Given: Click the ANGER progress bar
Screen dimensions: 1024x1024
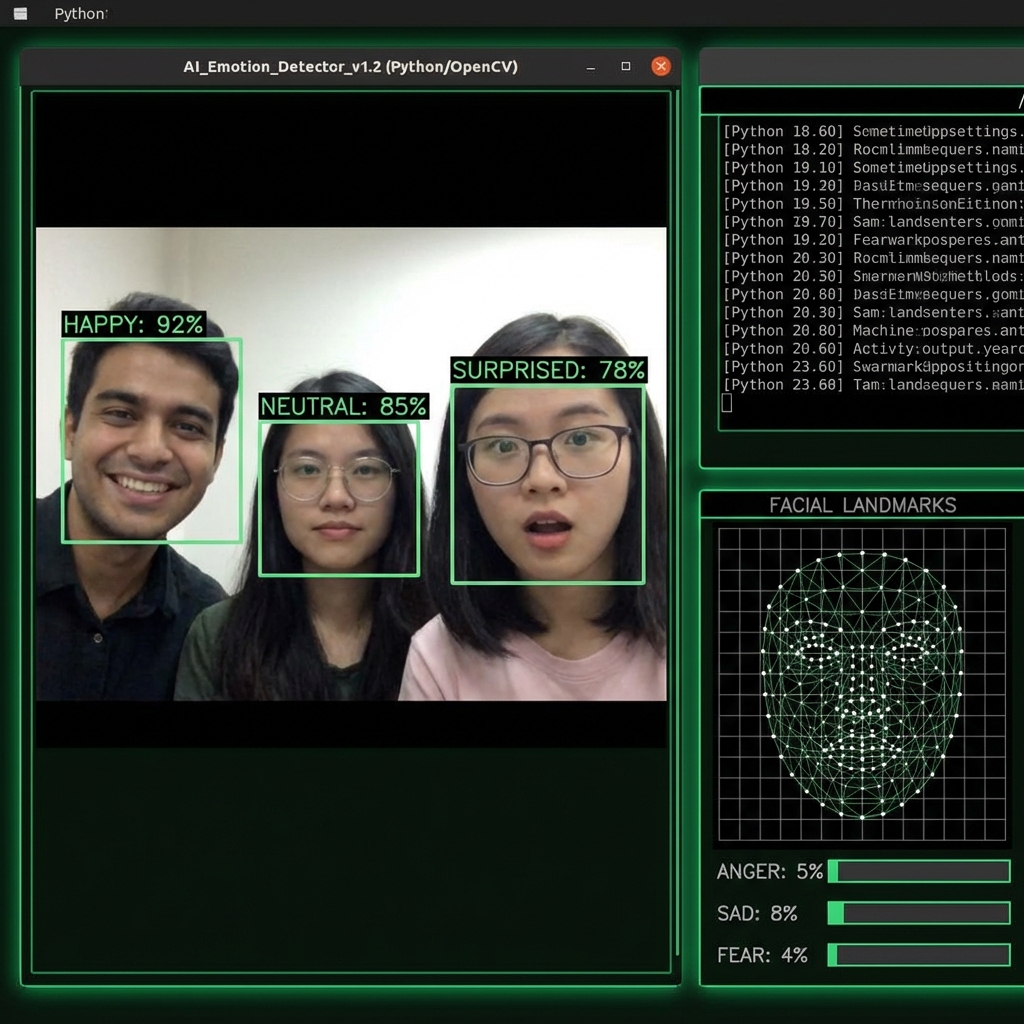Looking at the screenshot, I should coord(919,871).
